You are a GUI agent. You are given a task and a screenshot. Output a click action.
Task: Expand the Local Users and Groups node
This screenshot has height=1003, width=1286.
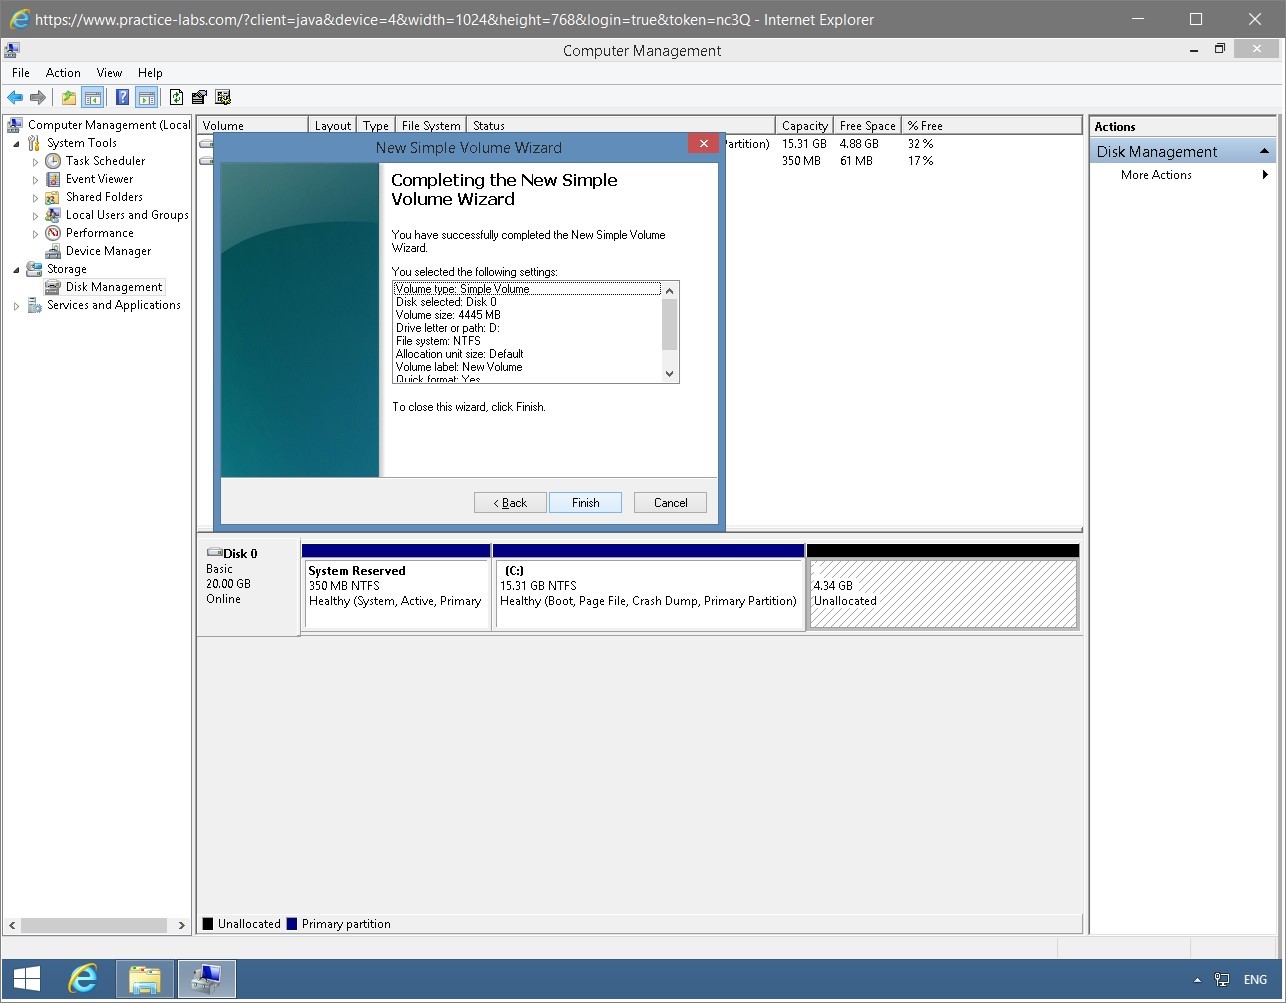(x=34, y=215)
